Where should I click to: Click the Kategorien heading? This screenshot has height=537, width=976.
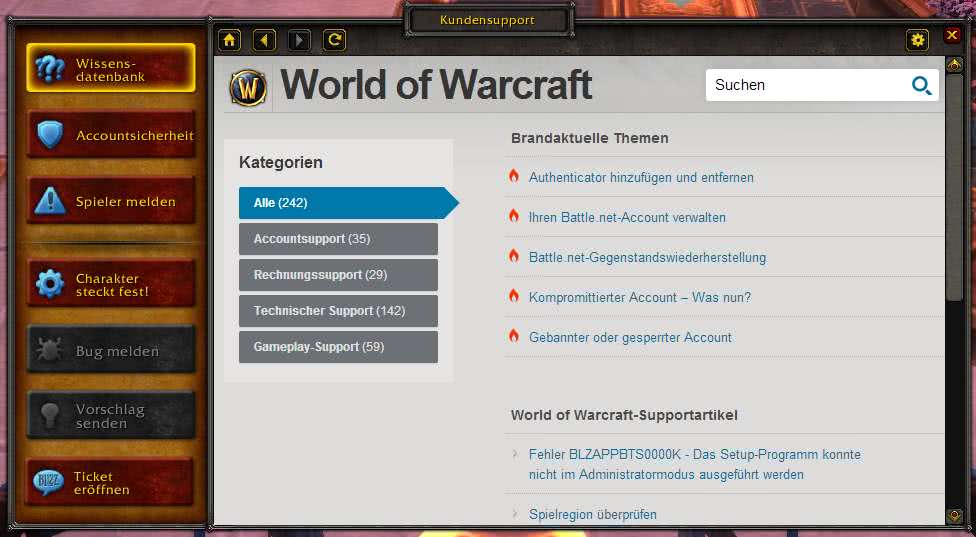(x=281, y=162)
